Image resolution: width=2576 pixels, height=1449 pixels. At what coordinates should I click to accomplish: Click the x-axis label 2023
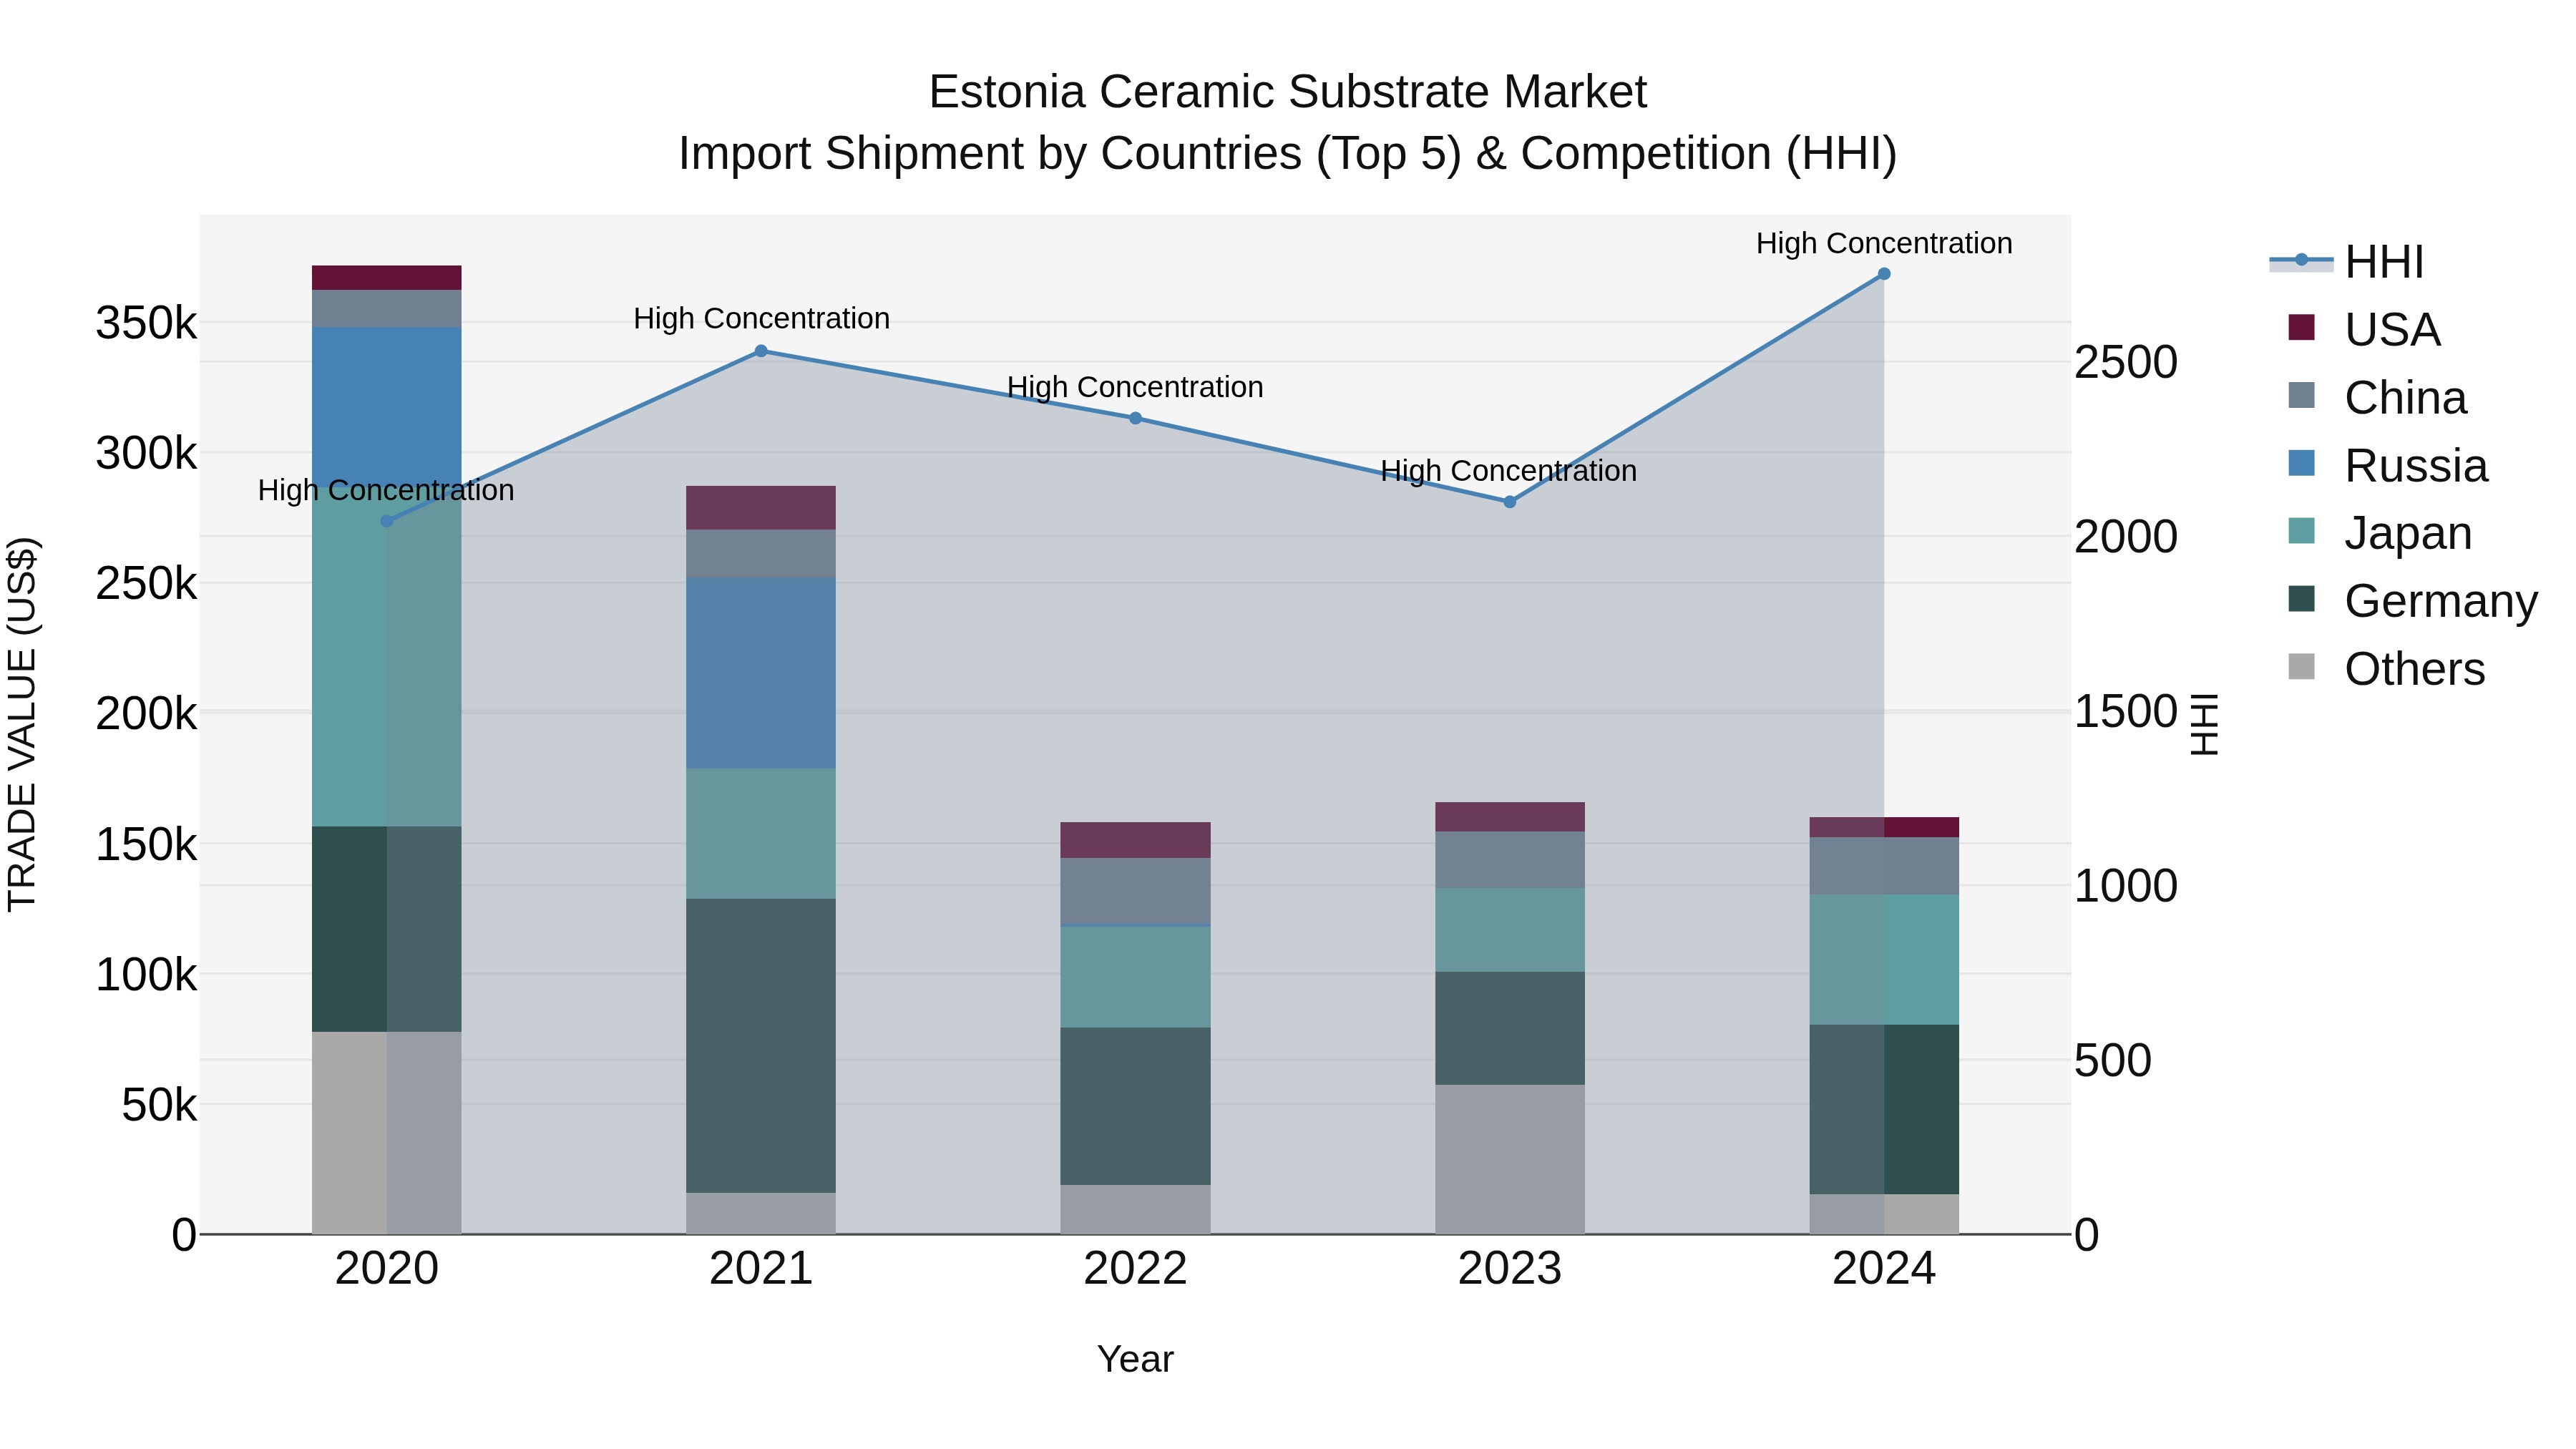(1510, 1269)
